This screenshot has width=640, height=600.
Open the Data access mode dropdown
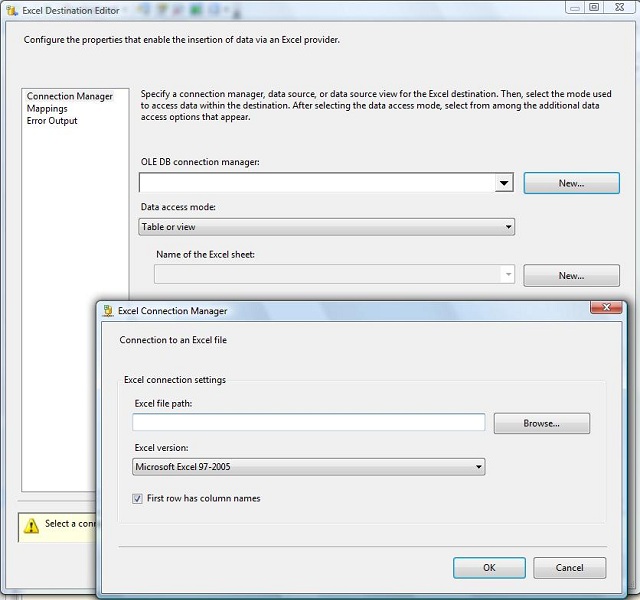(x=326, y=227)
